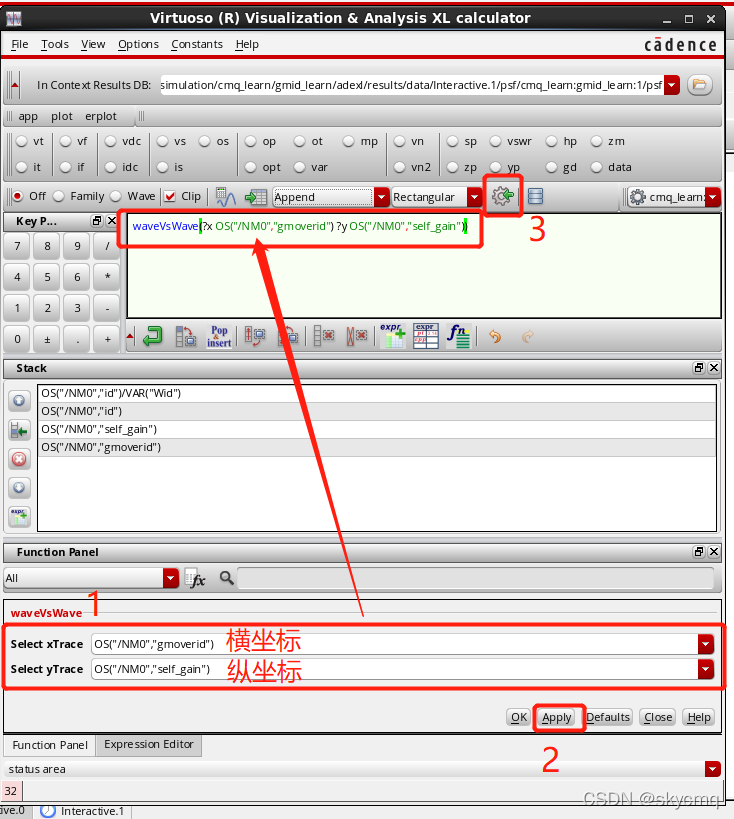Select the Wave radio button
This screenshot has height=819, width=734.
[116, 196]
